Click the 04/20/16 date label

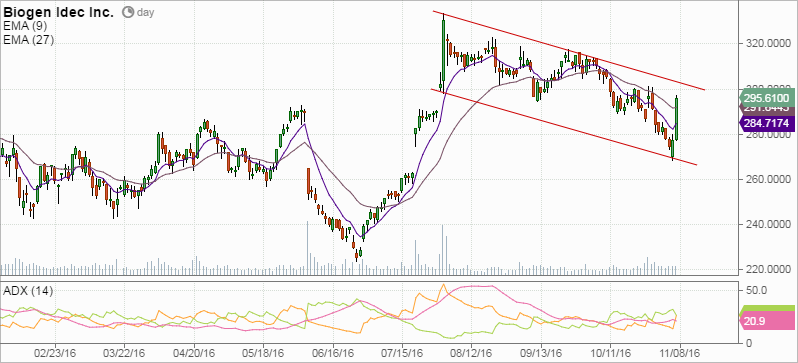pos(194,353)
